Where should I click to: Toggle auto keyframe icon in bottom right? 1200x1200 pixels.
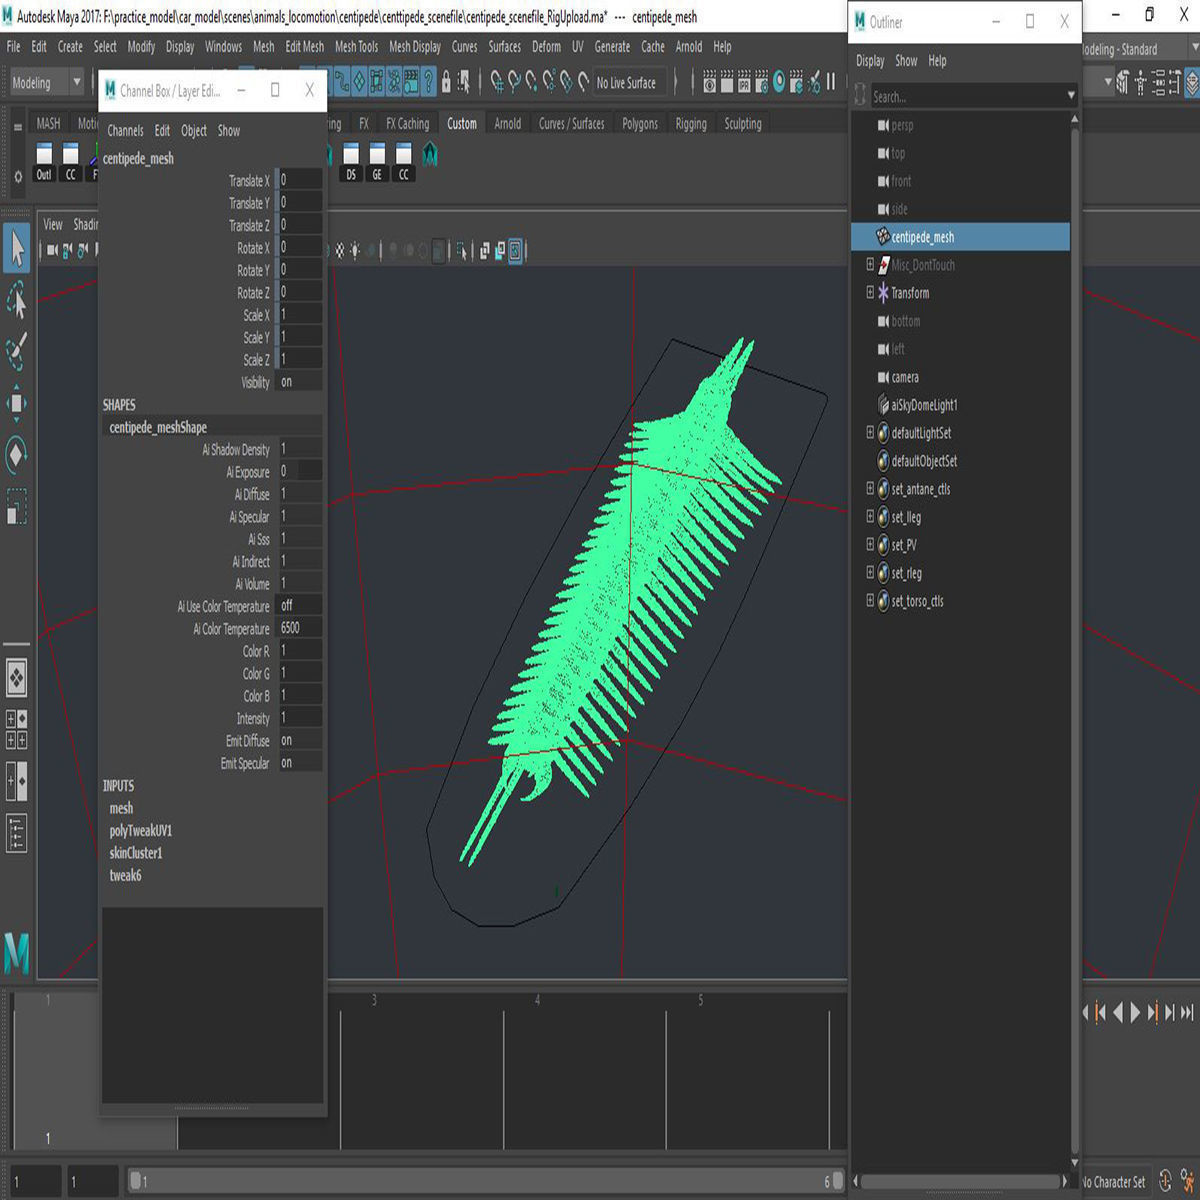point(1165,1181)
